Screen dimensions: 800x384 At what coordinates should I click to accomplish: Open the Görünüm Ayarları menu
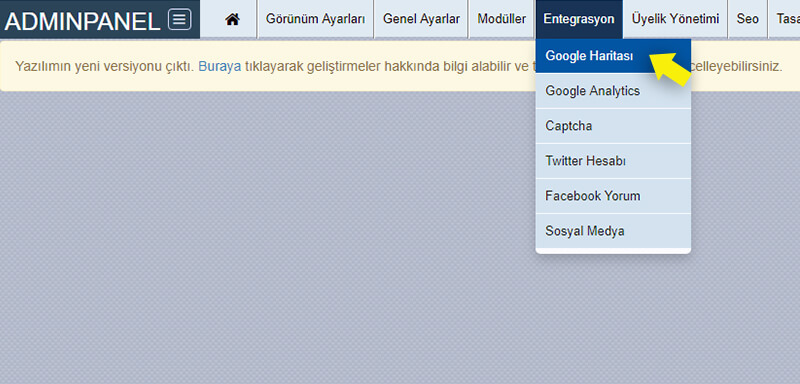(315, 19)
